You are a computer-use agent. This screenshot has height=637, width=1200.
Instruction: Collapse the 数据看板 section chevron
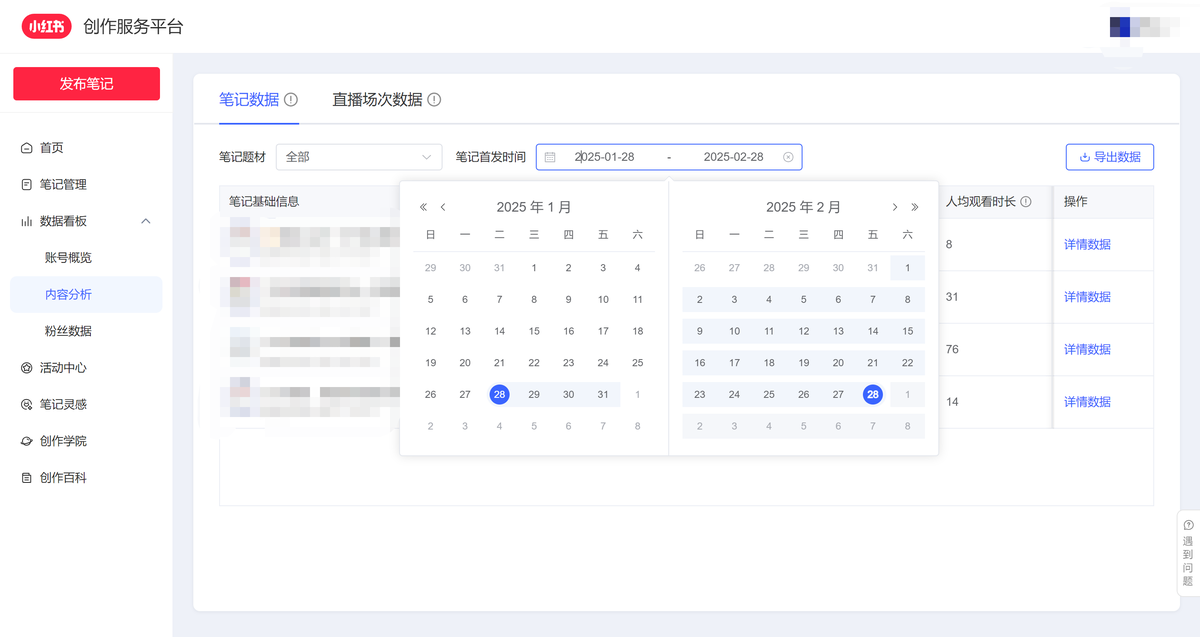pos(146,221)
